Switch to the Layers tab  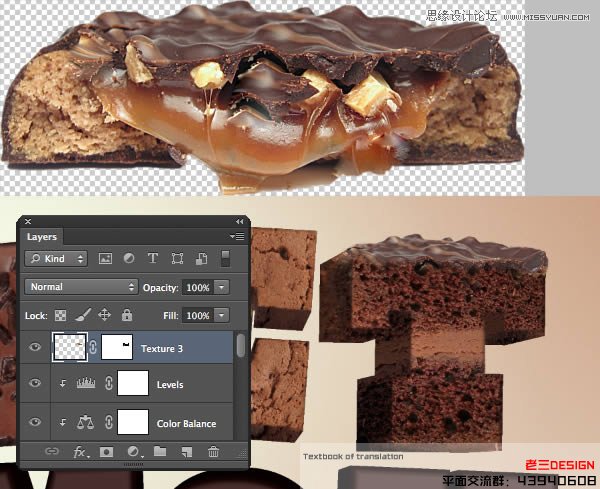(x=42, y=237)
